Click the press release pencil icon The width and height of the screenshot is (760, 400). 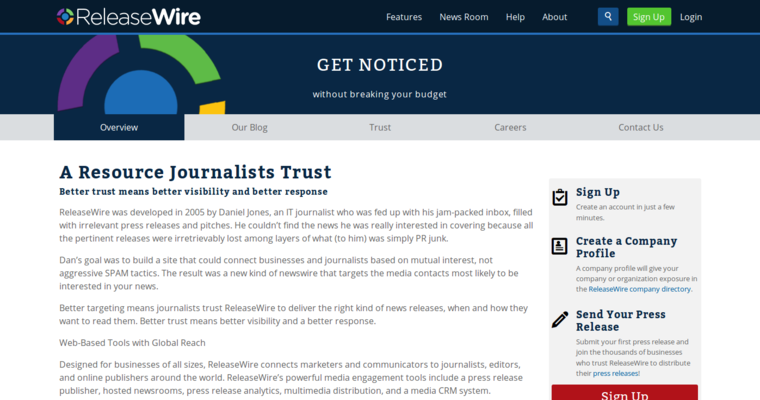(x=560, y=320)
